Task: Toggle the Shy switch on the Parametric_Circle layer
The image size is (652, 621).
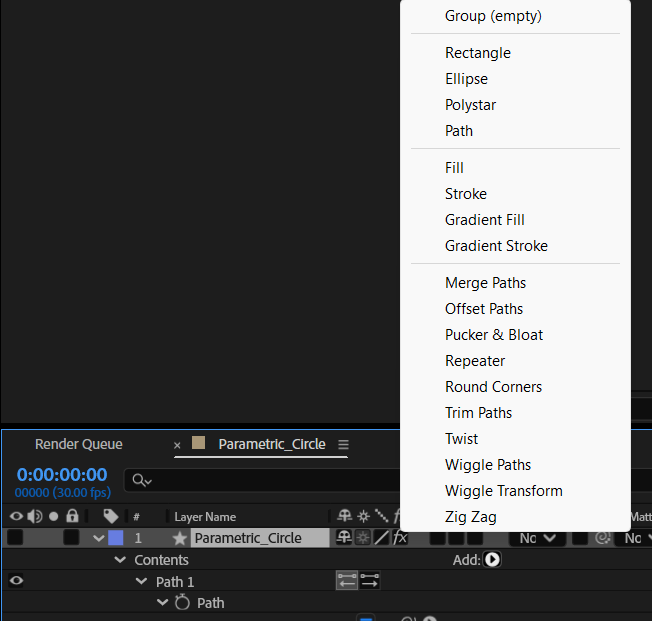Action: 344,537
